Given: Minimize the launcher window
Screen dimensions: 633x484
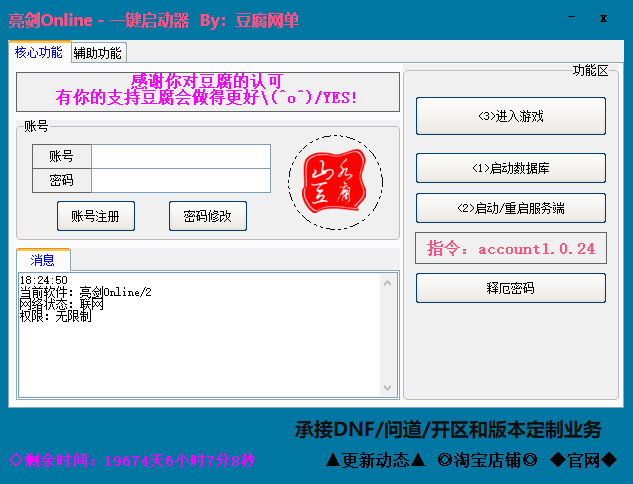Looking at the screenshot, I should pos(571,17).
